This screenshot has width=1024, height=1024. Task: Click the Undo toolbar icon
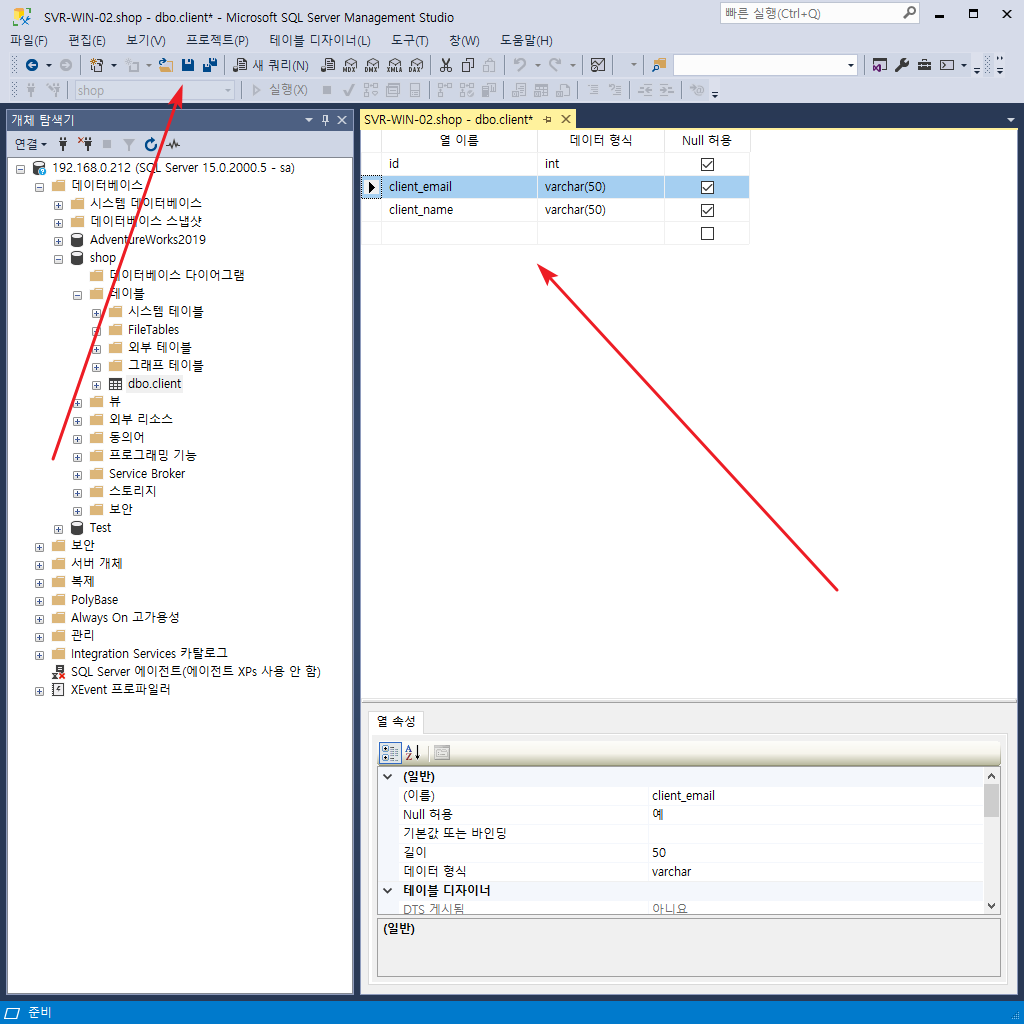pos(520,65)
